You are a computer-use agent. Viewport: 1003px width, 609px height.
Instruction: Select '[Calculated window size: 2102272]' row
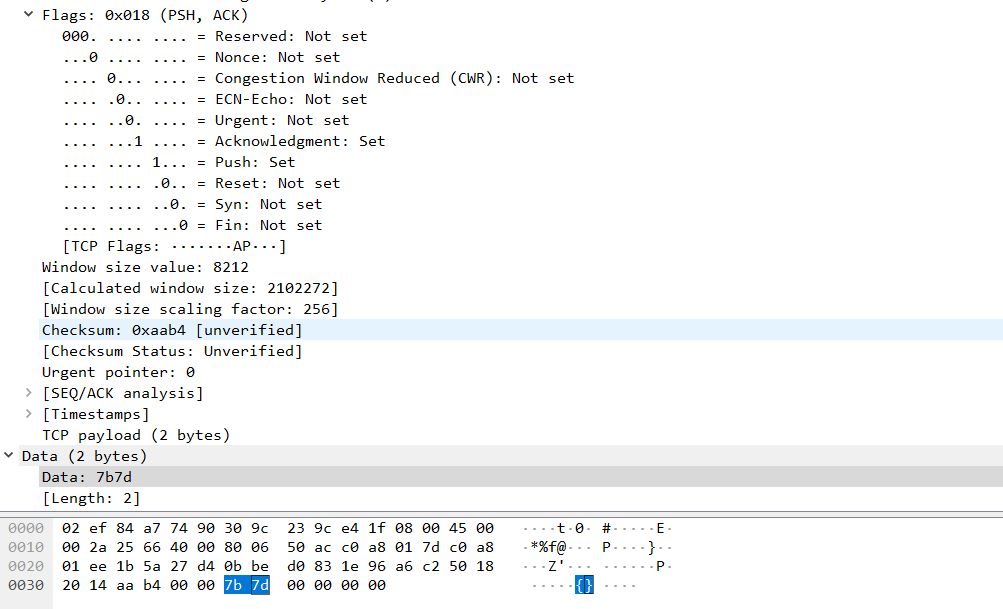190,289
